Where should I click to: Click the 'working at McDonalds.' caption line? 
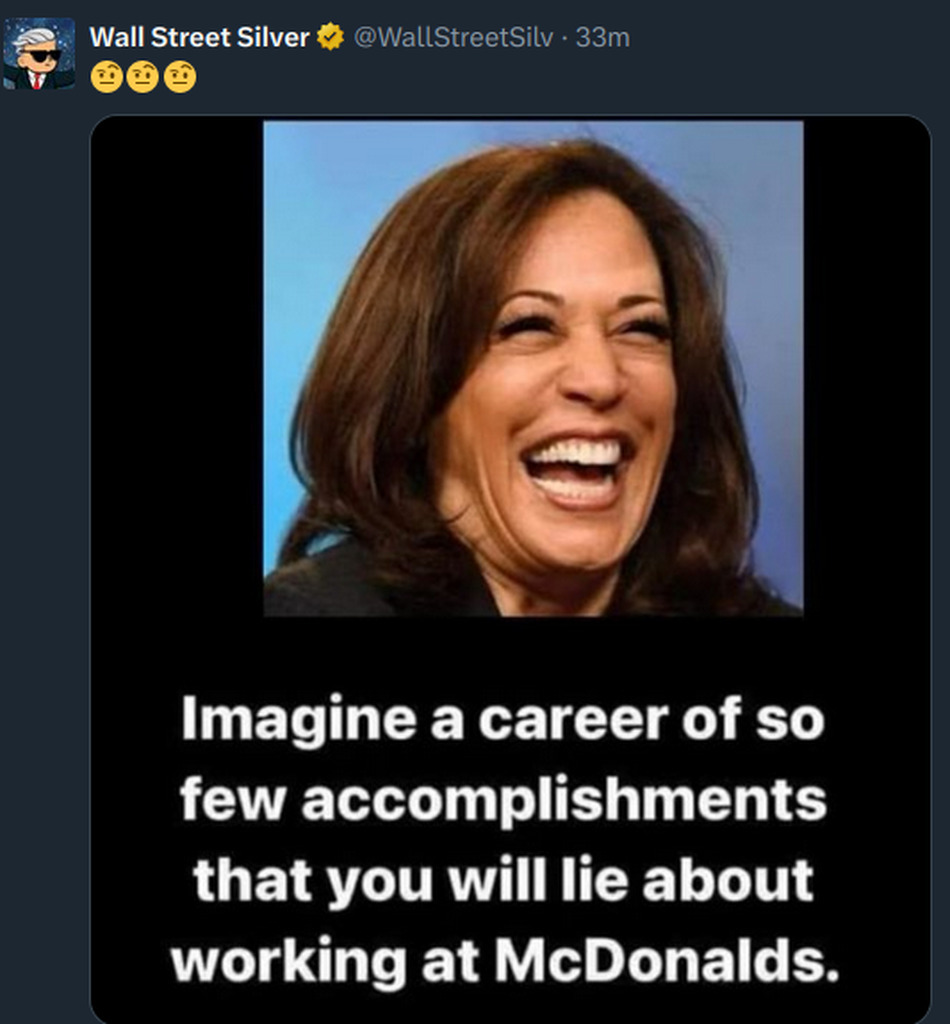(503, 959)
